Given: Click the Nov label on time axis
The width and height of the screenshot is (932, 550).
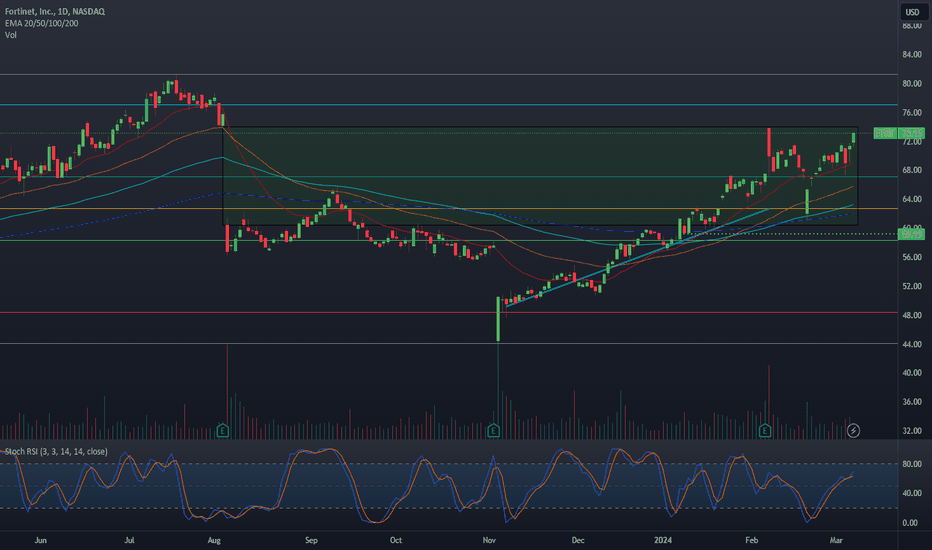Looking at the screenshot, I should [x=489, y=540].
